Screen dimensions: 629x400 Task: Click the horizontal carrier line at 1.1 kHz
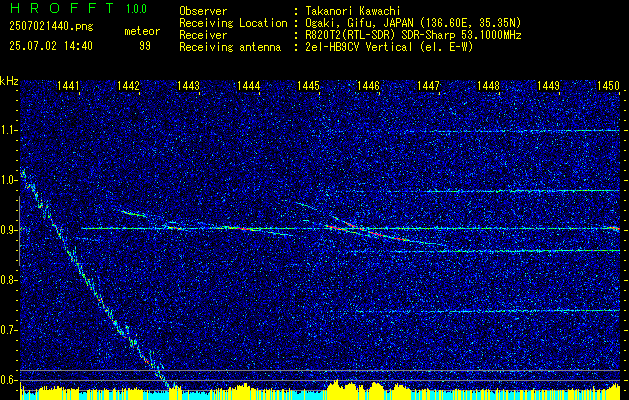pyautogui.click(x=511, y=131)
